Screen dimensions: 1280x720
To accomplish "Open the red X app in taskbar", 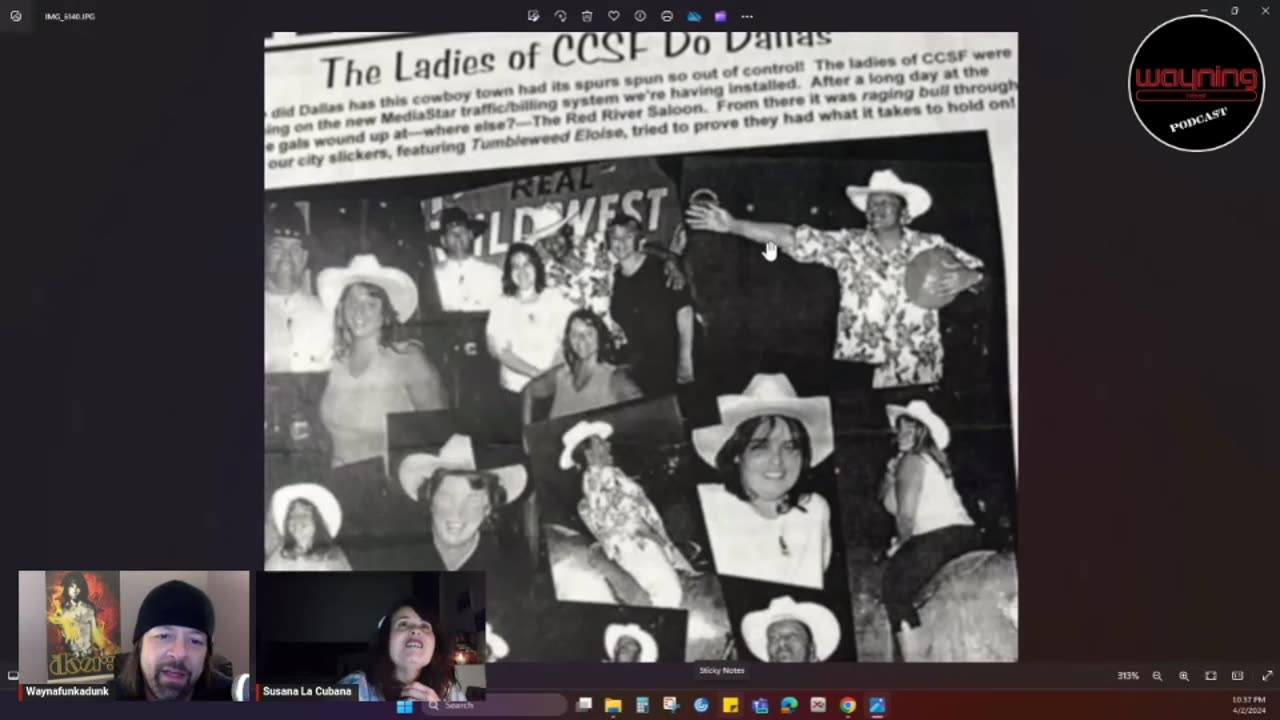I will coord(818,706).
